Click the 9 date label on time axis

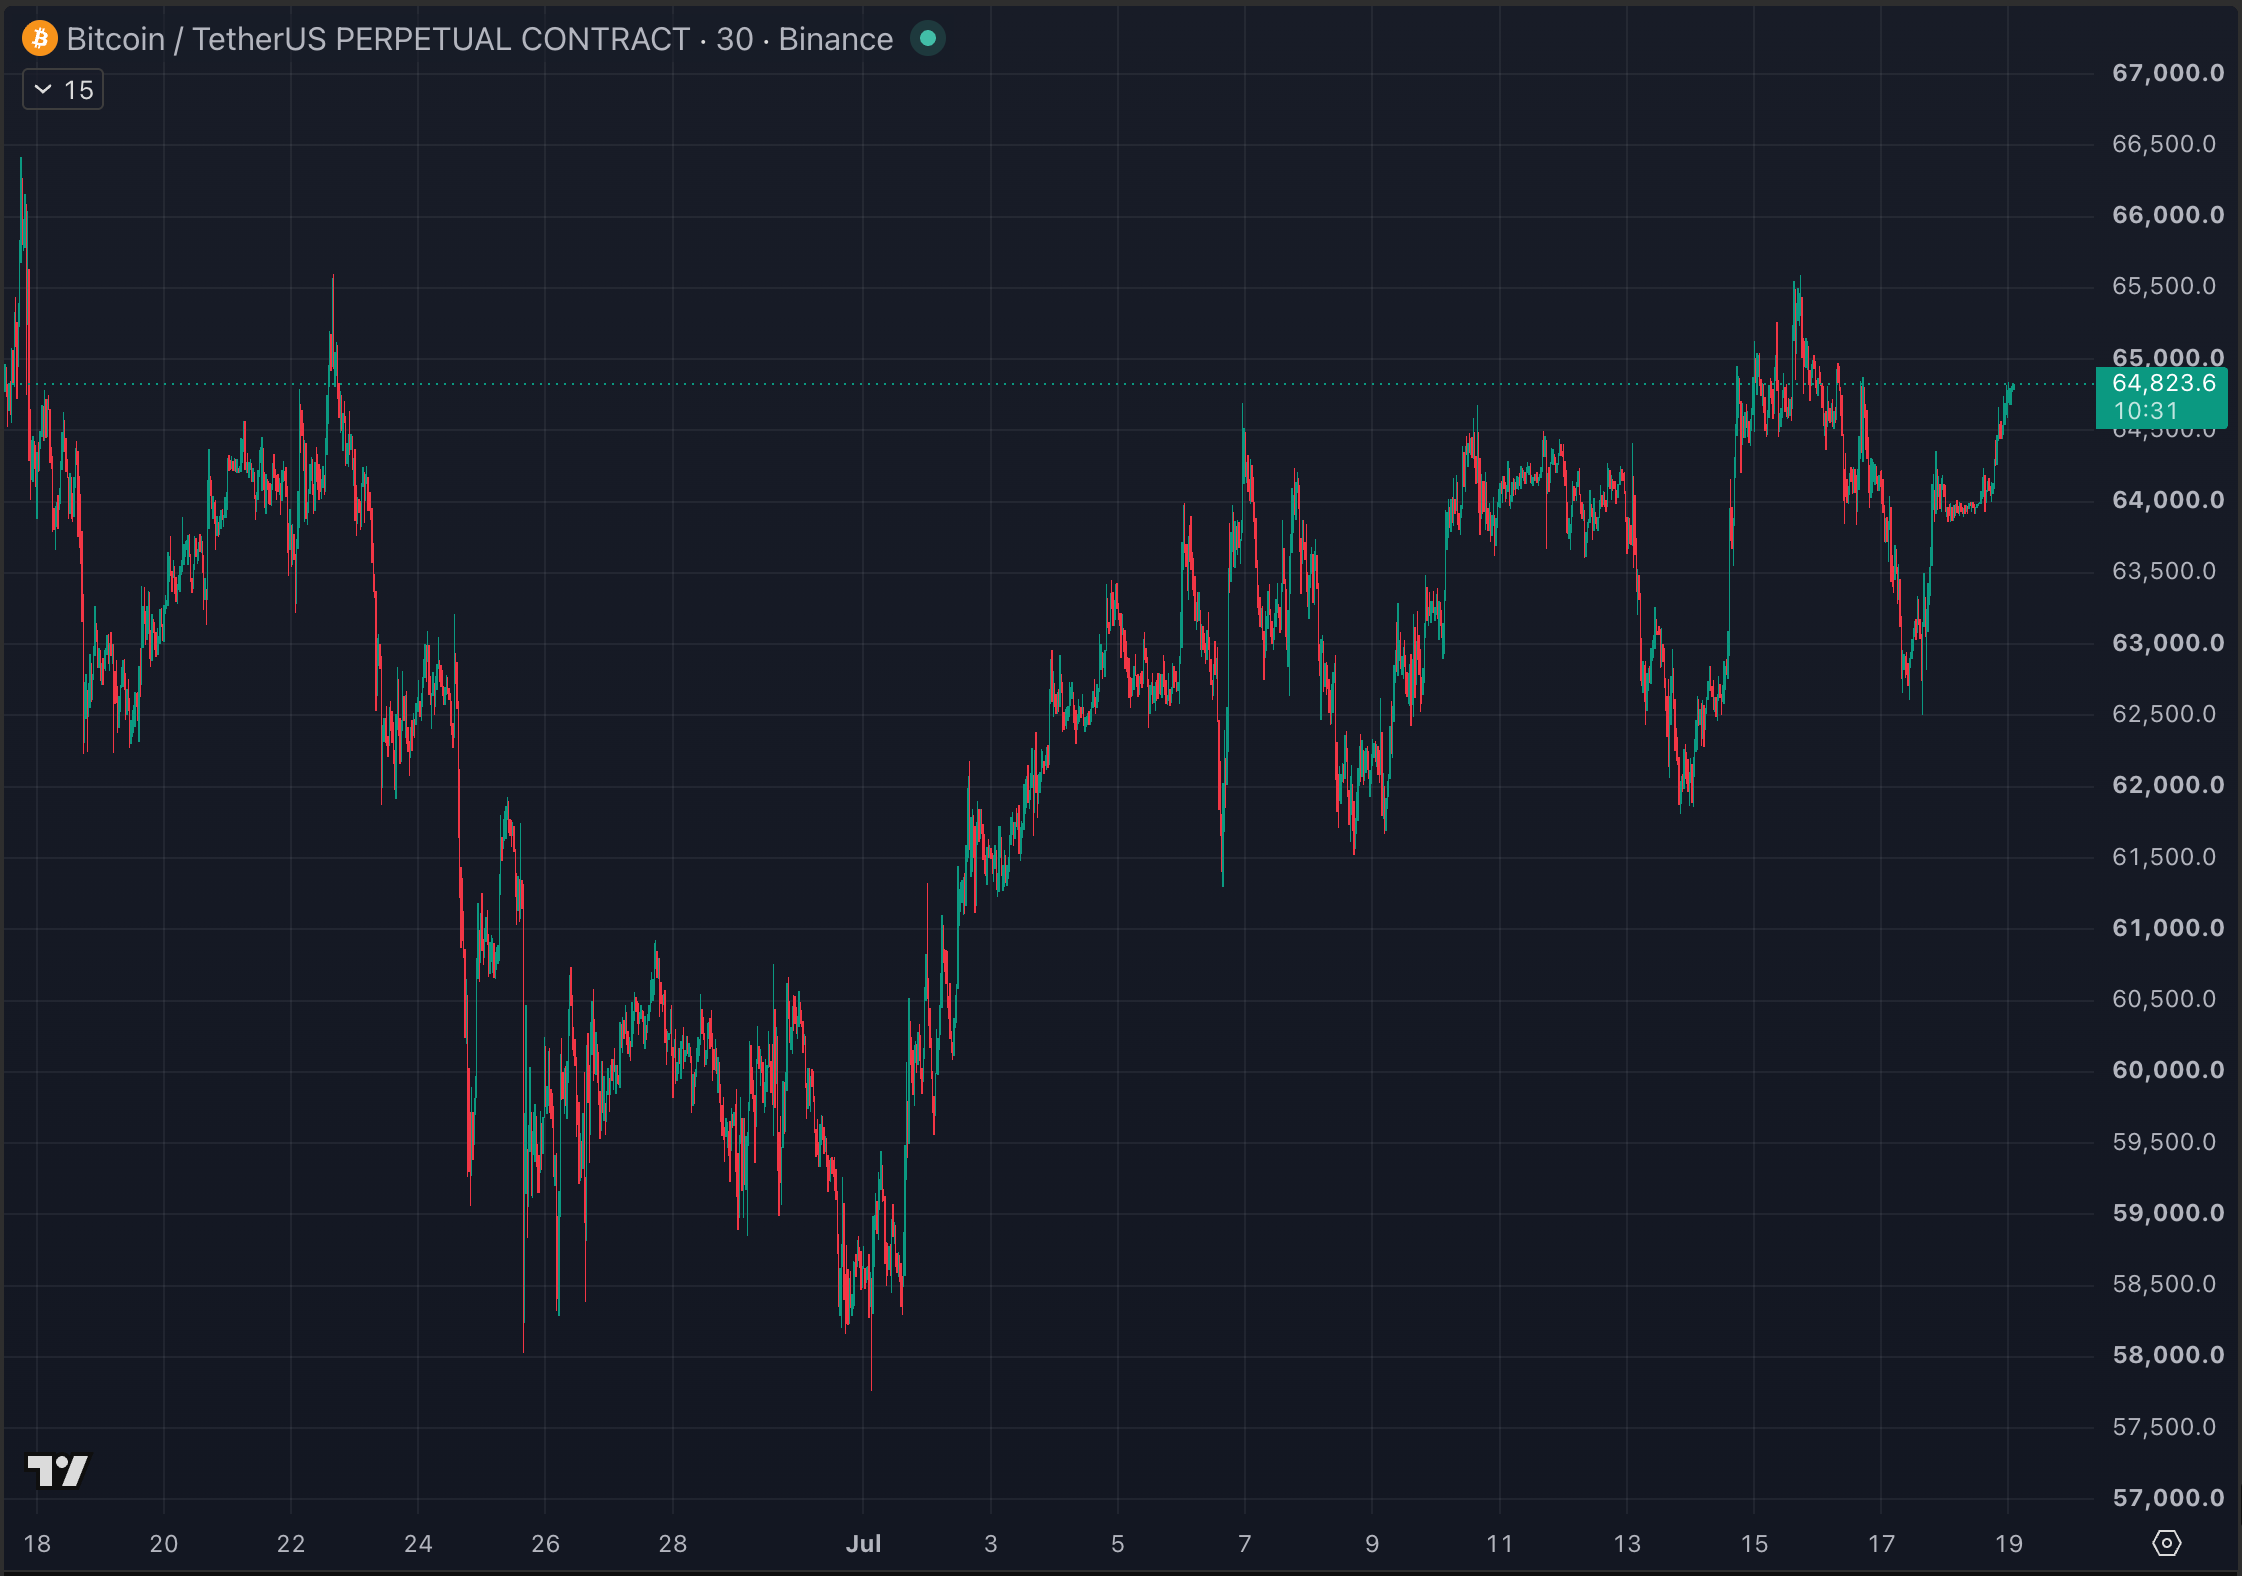(1372, 1544)
